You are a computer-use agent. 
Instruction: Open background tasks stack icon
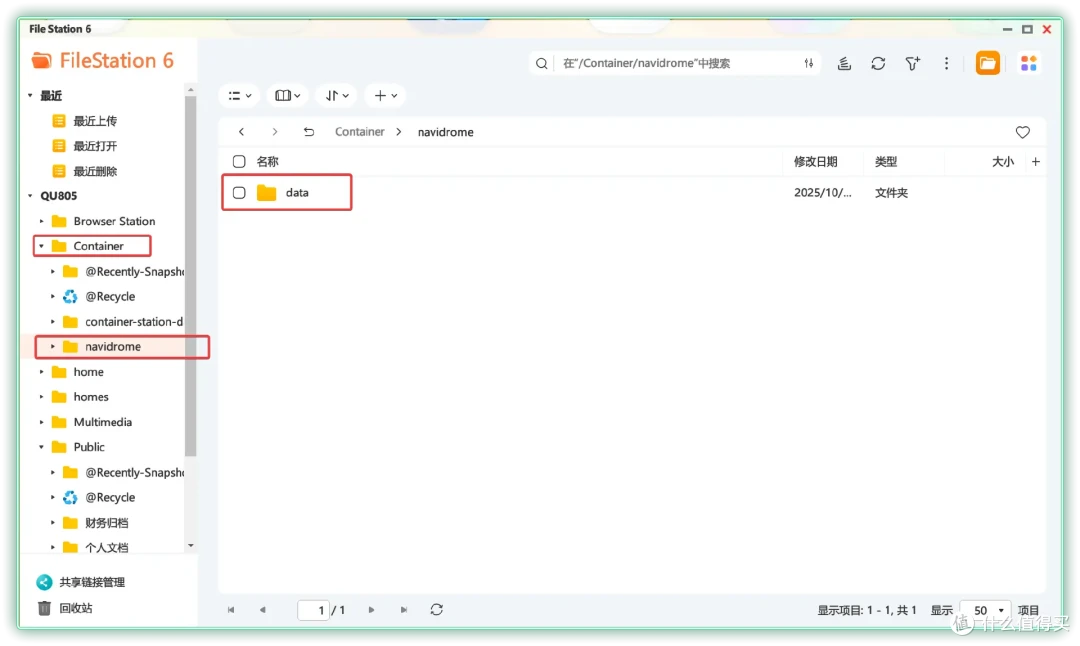[x=844, y=63]
